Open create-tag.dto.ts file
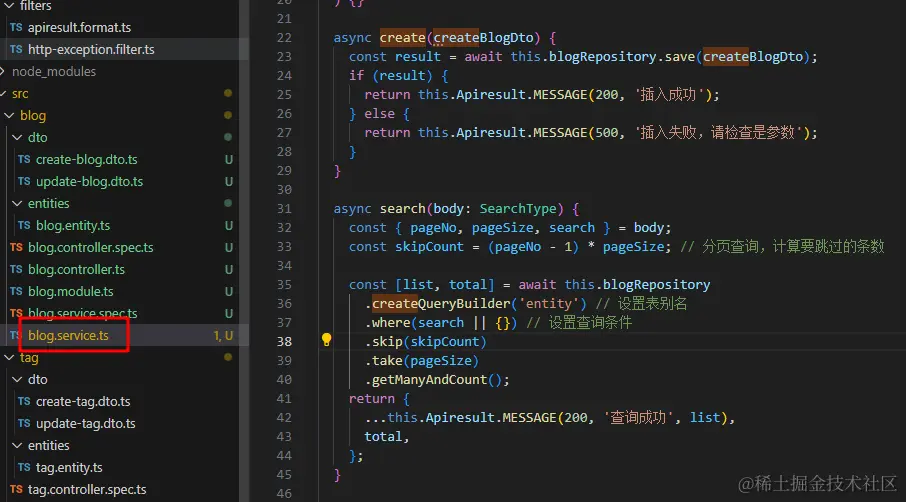The height and width of the screenshot is (502, 906). (x=83, y=401)
